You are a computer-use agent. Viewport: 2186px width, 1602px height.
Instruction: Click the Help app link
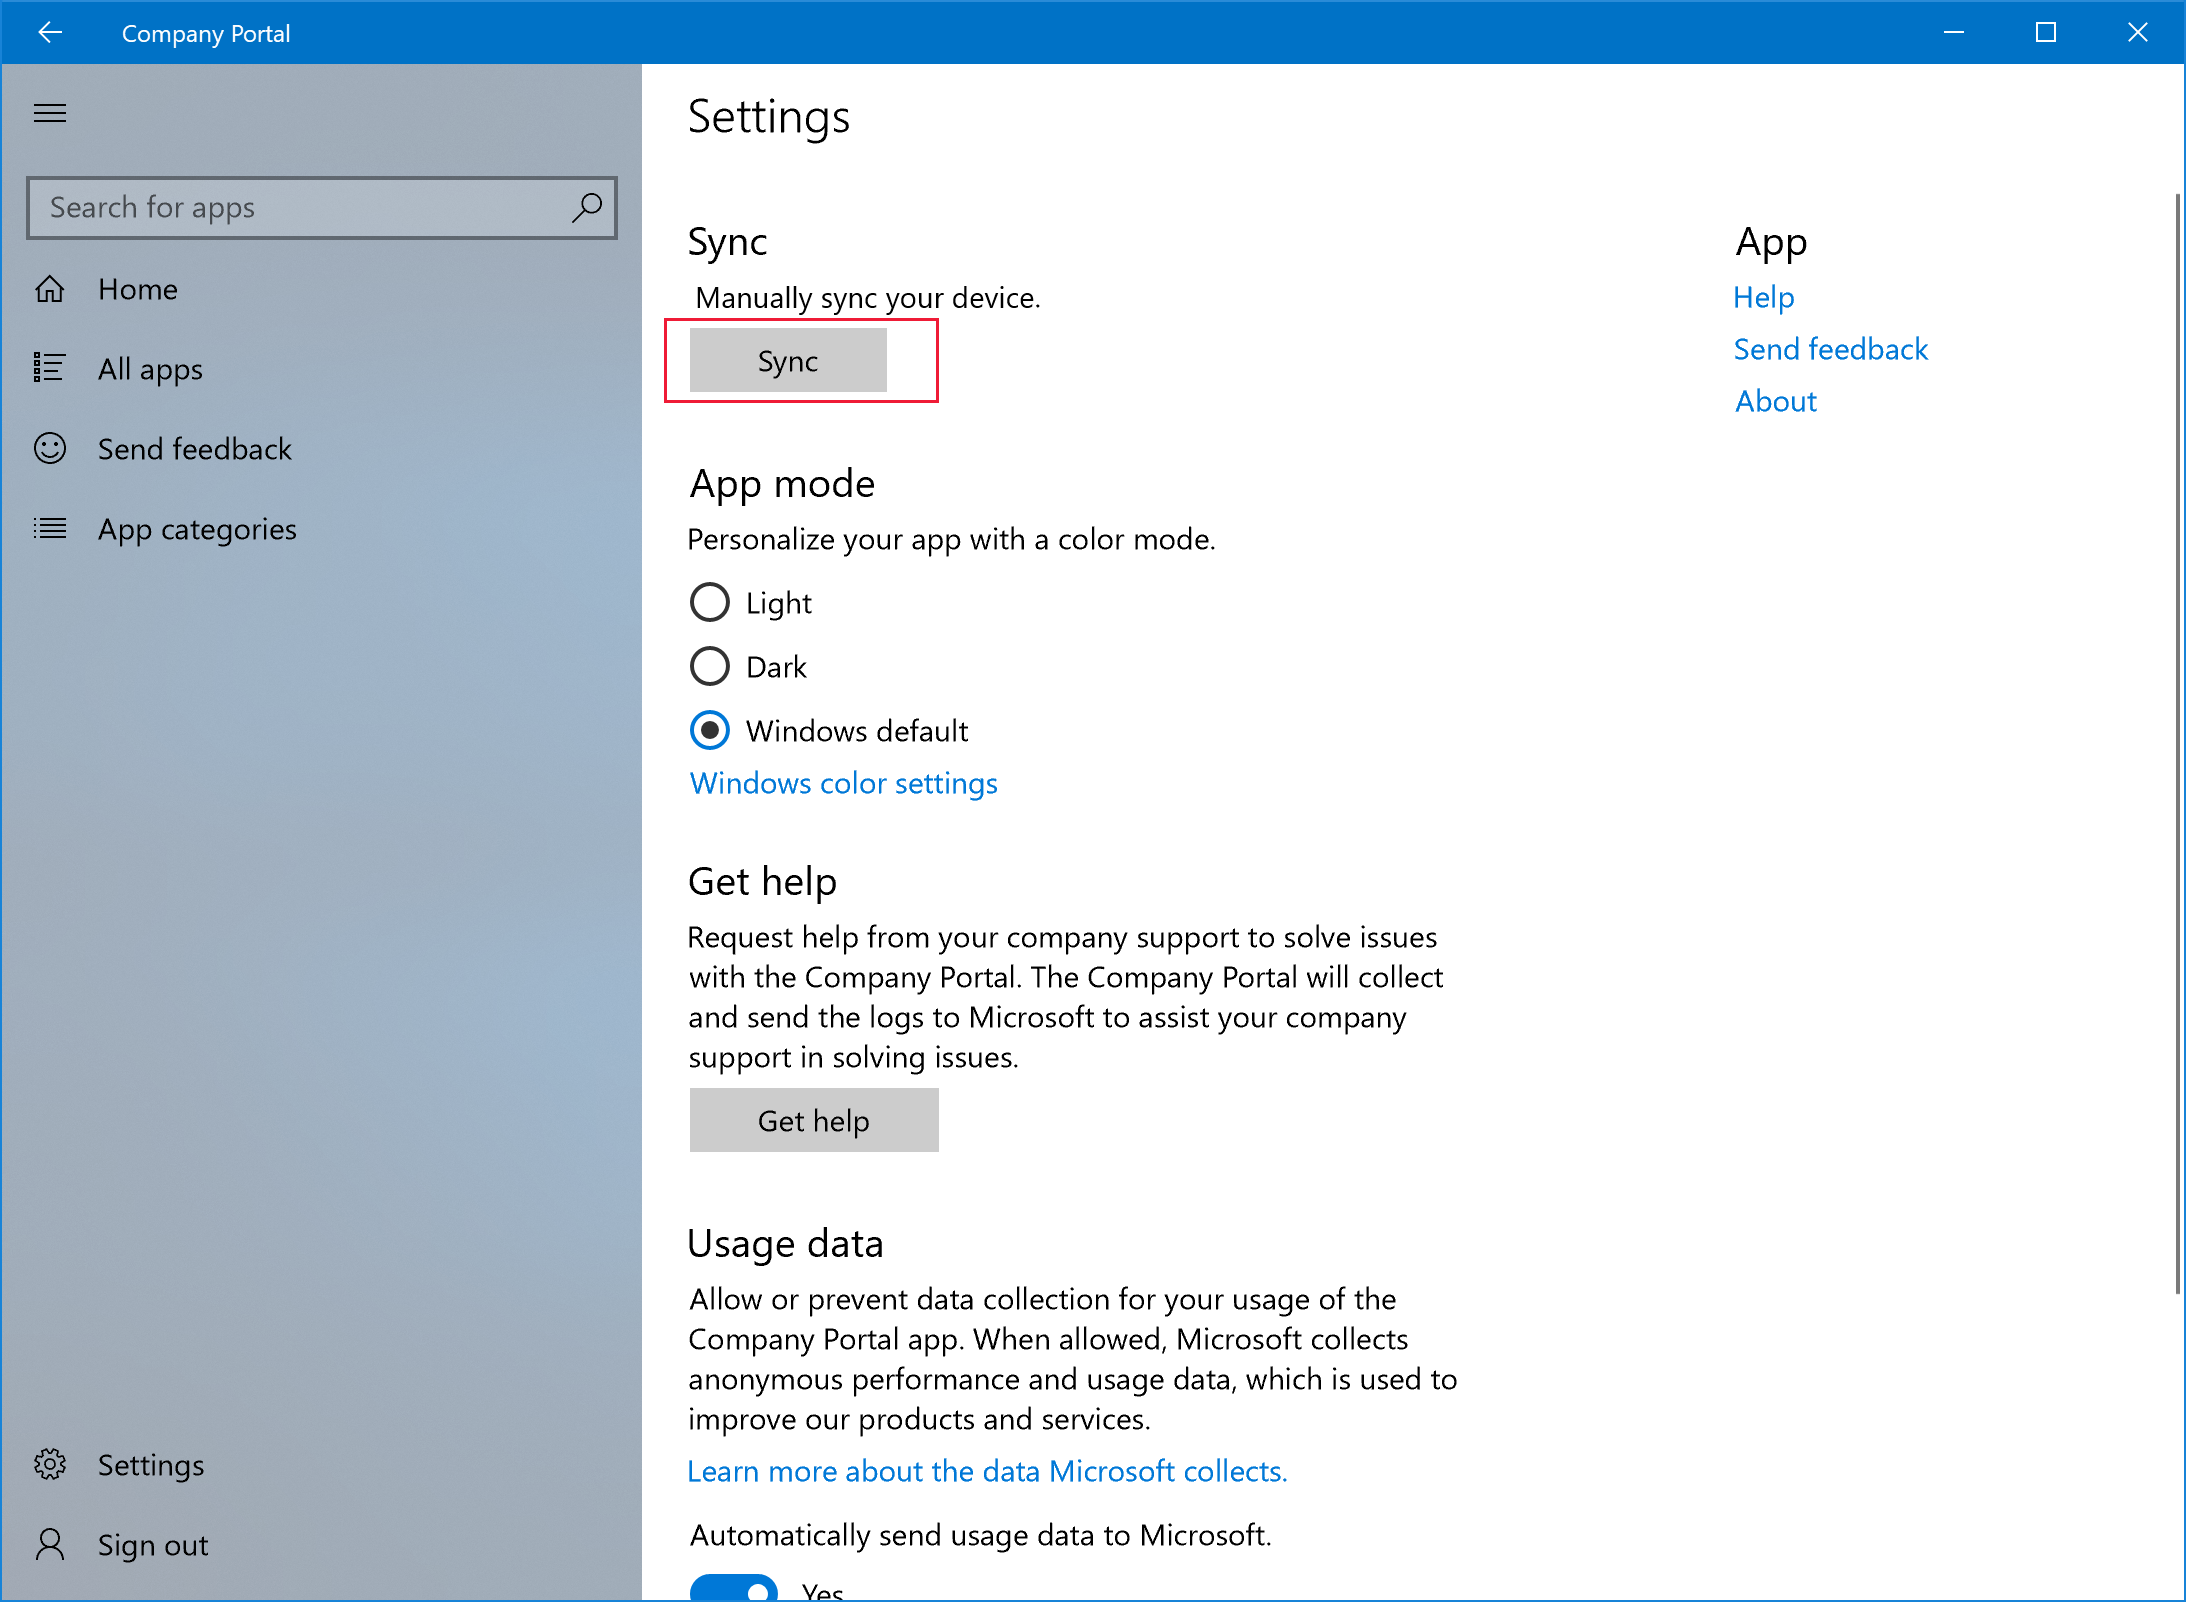(x=1765, y=297)
